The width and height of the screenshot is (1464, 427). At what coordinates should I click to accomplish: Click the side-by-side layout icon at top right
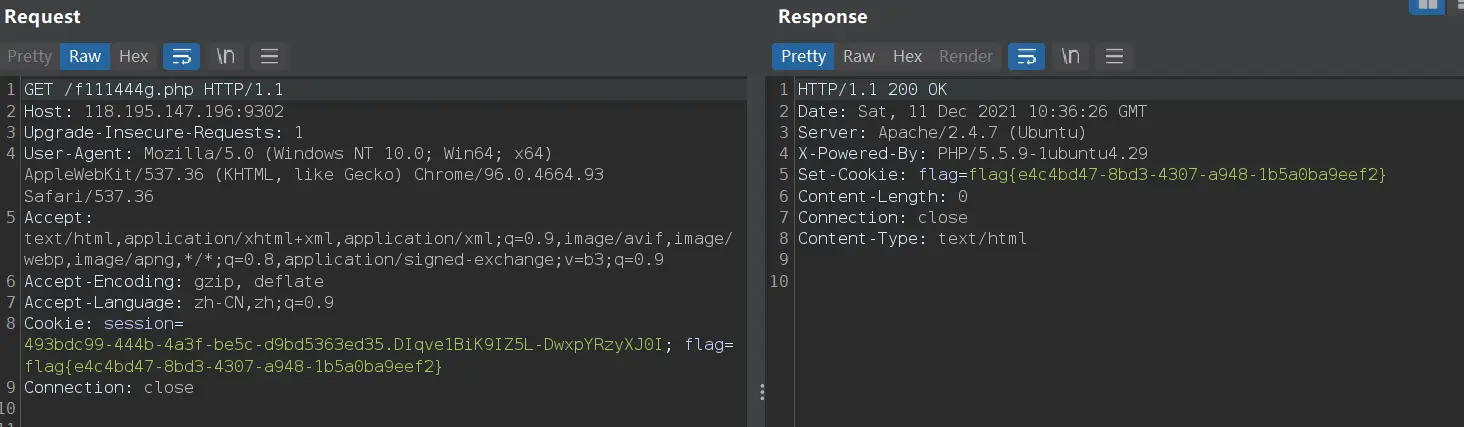click(1427, 5)
